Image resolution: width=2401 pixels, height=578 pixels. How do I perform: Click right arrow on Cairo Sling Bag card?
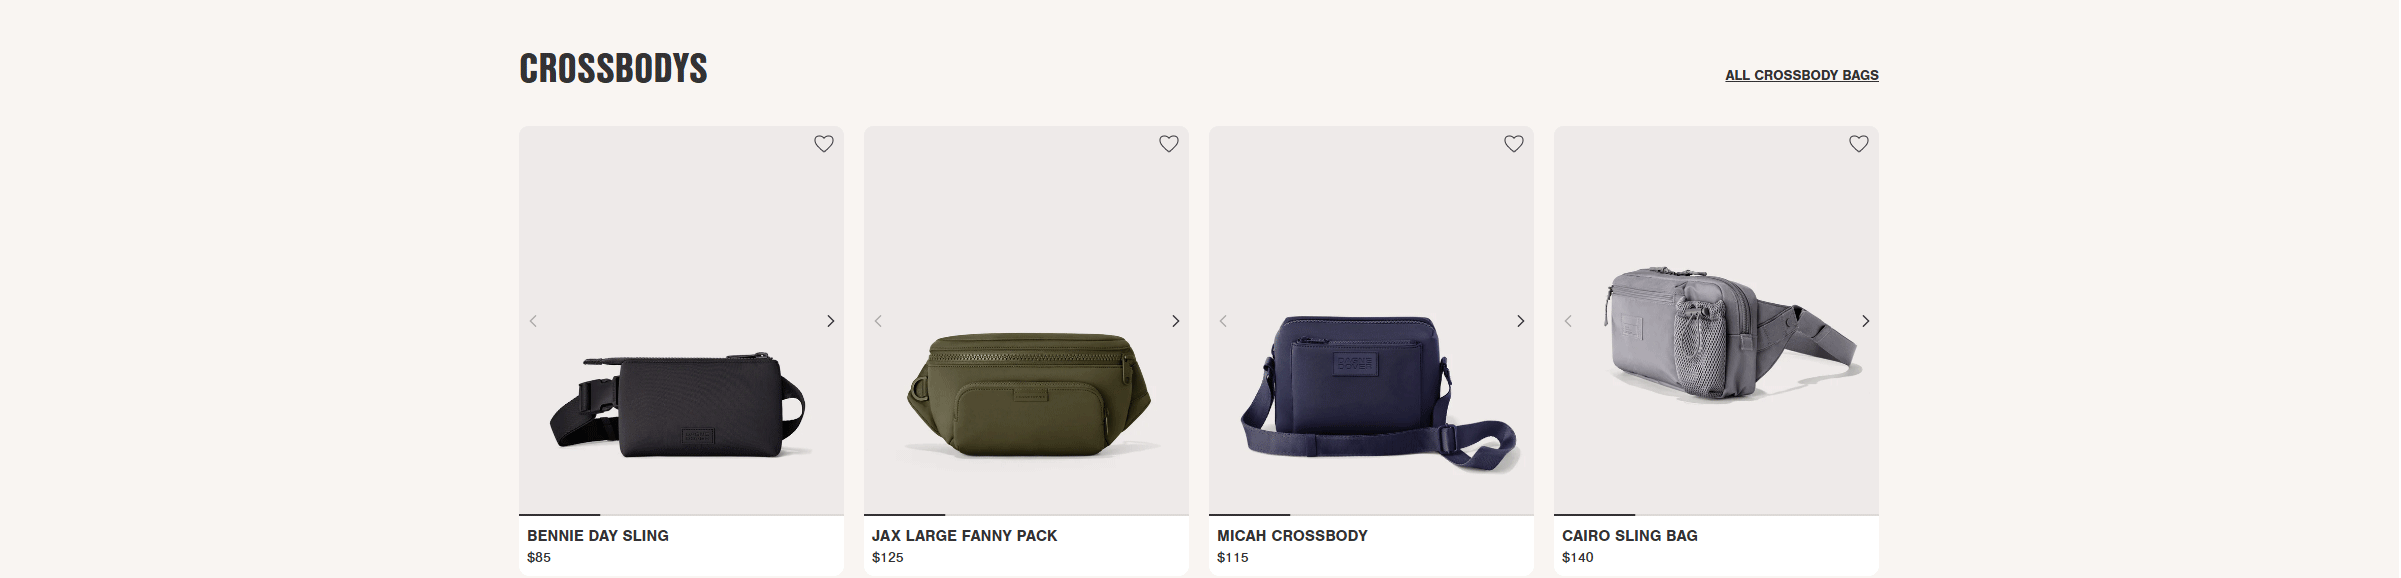tap(1865, 321)
